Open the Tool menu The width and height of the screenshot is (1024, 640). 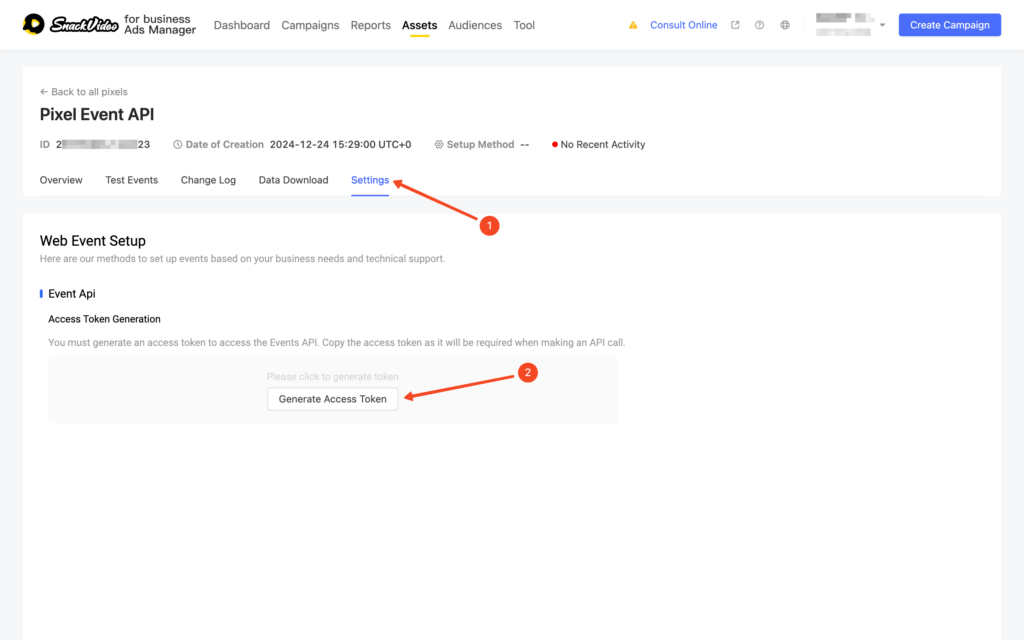(x=524, y=25)
